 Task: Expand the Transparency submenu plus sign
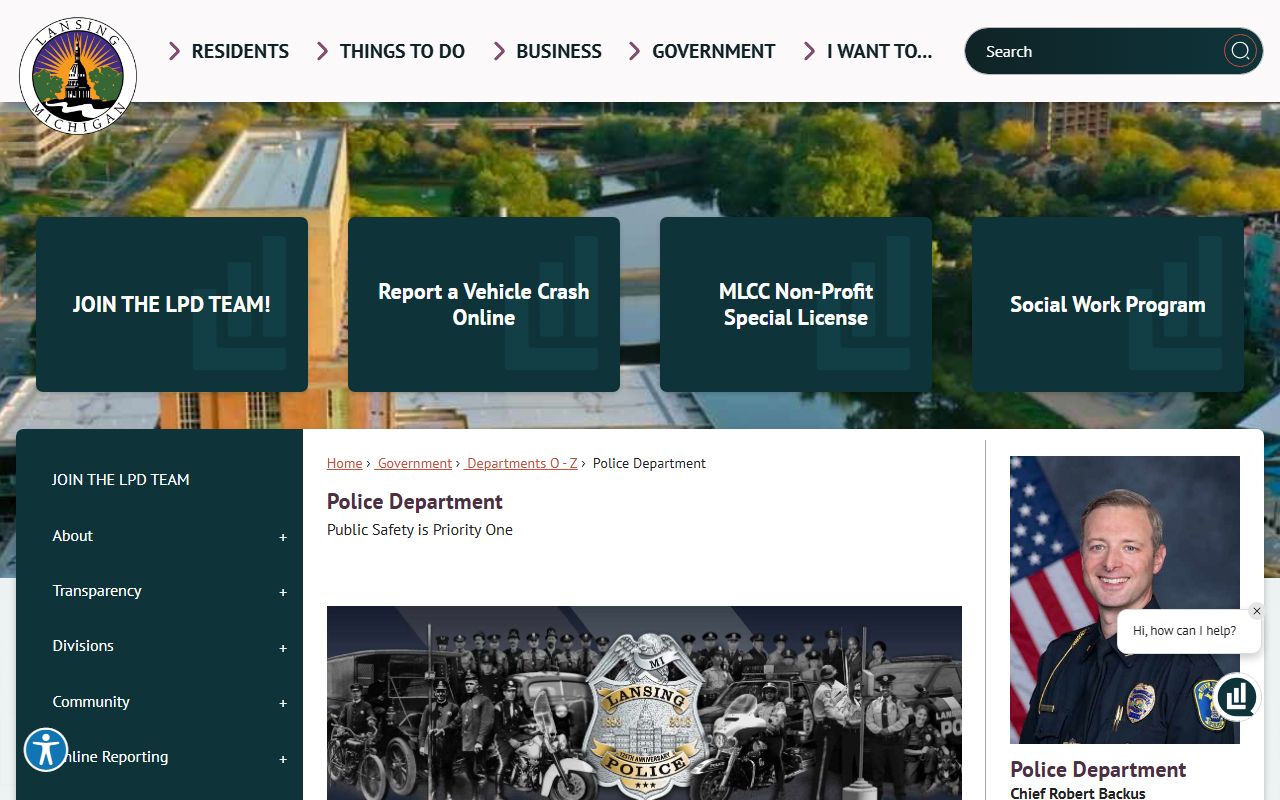(x=283, y=592)
